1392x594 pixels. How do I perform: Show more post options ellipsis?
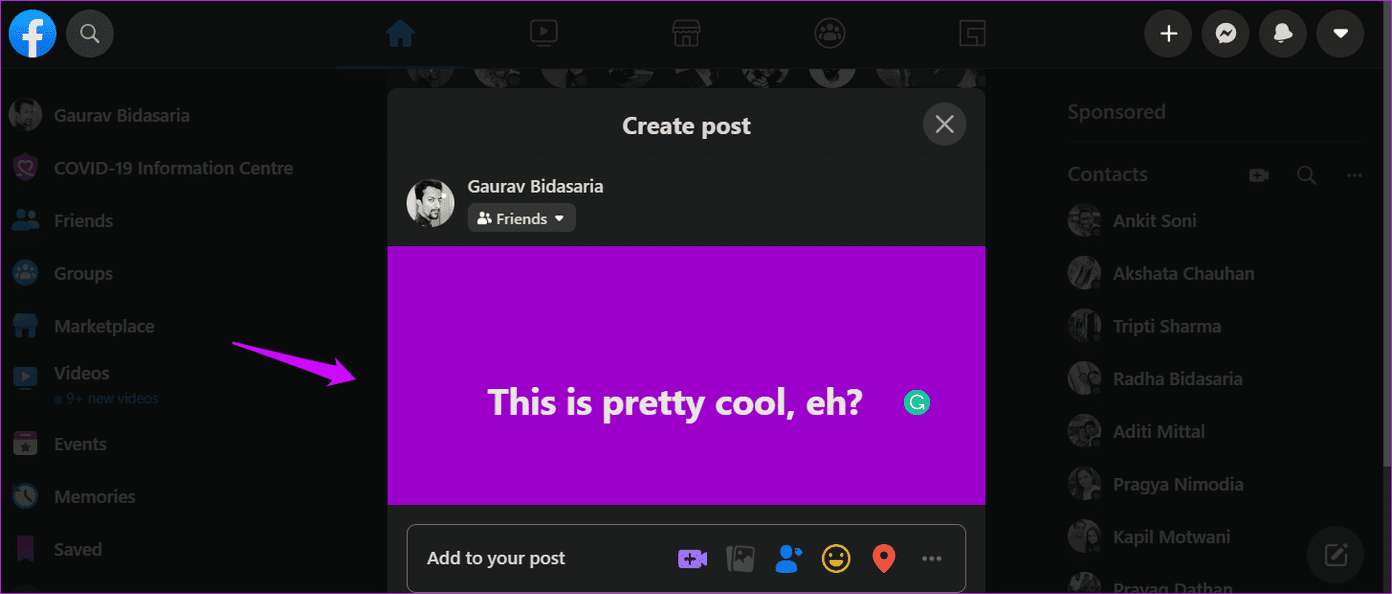(931, 558)
